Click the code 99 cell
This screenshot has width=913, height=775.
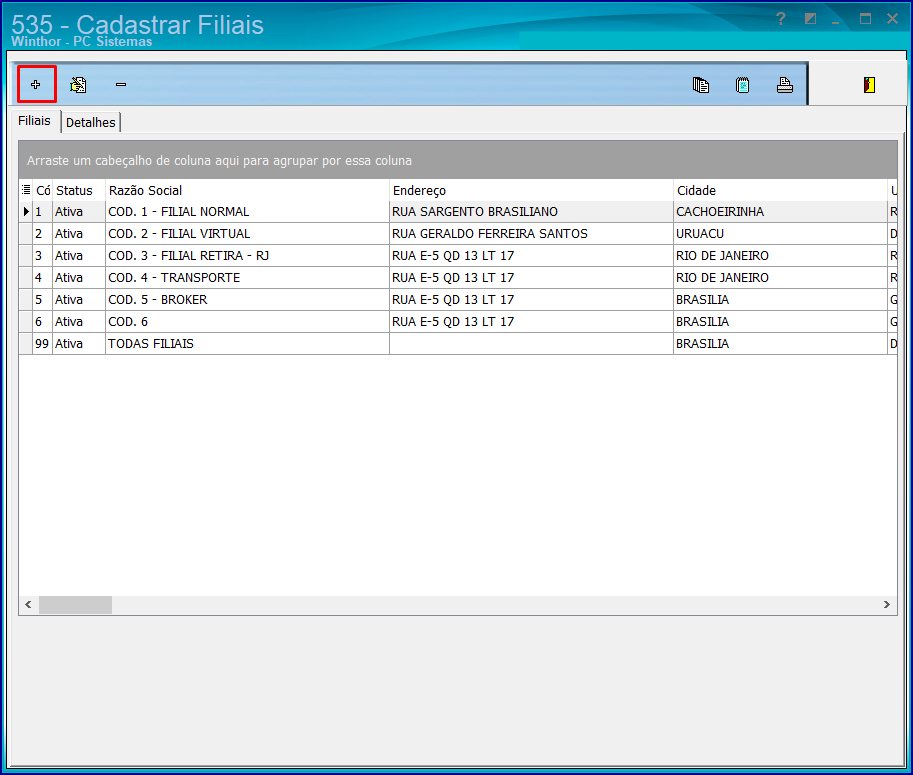pyautogui.click(x=43, y=344)
